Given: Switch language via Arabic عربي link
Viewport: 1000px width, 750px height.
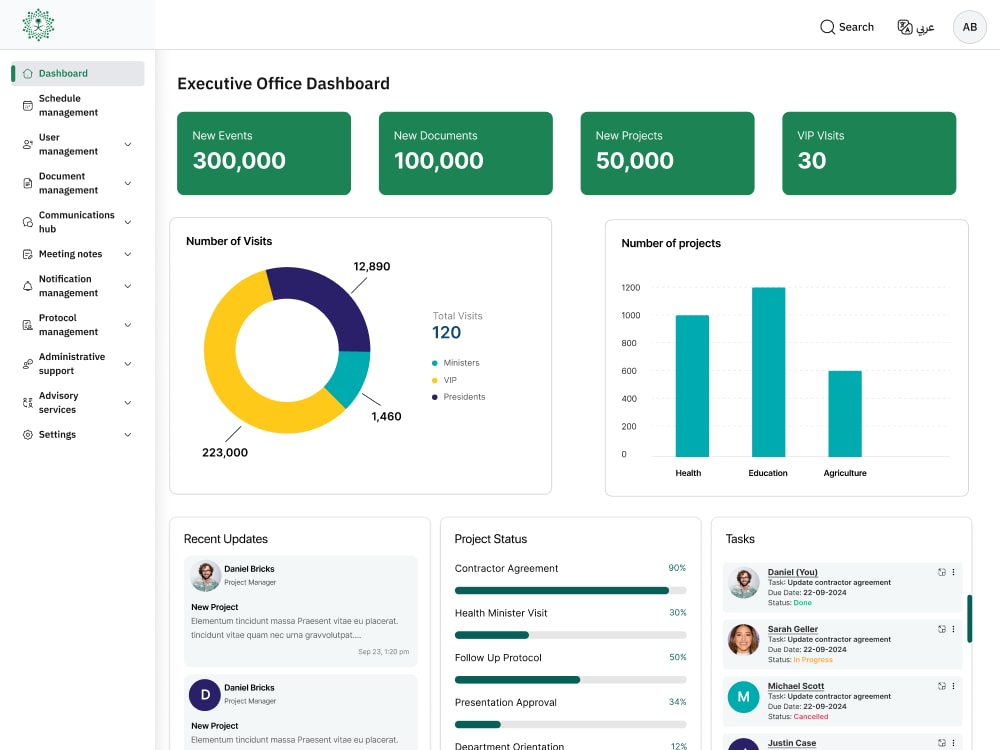Looking at the screenshot, I should (925, 28).
